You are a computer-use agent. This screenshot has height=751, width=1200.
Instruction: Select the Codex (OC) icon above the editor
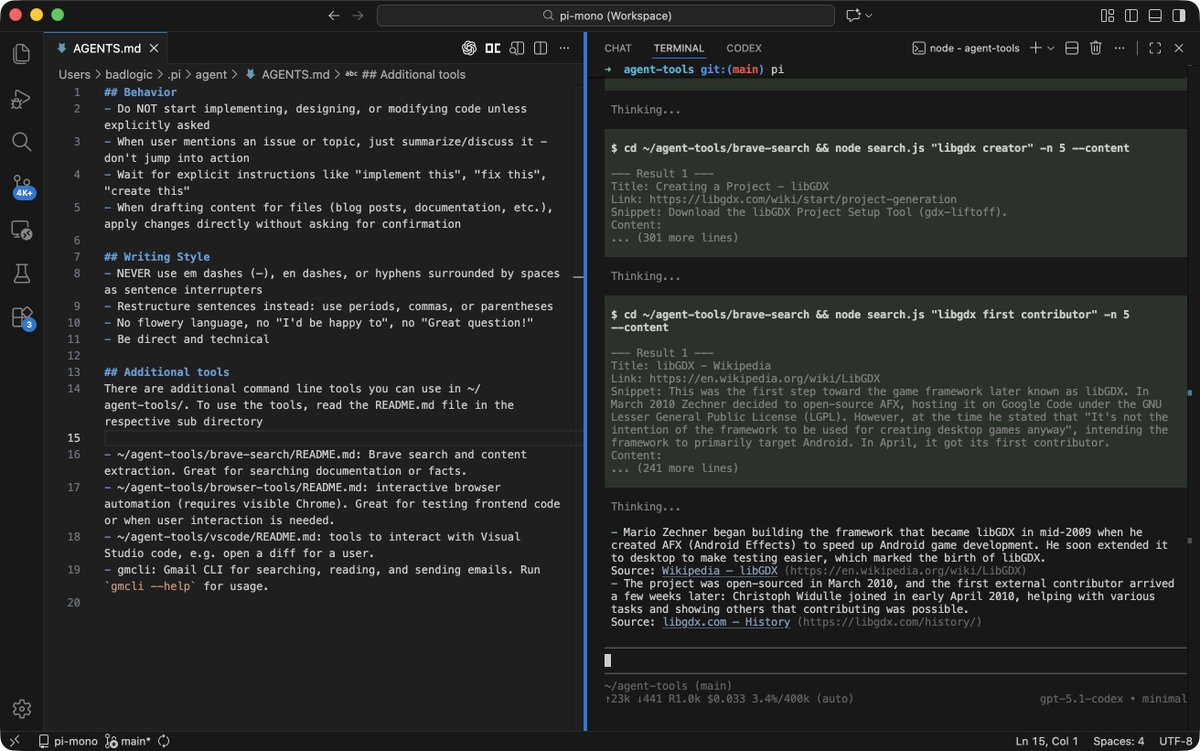(493, 48)
